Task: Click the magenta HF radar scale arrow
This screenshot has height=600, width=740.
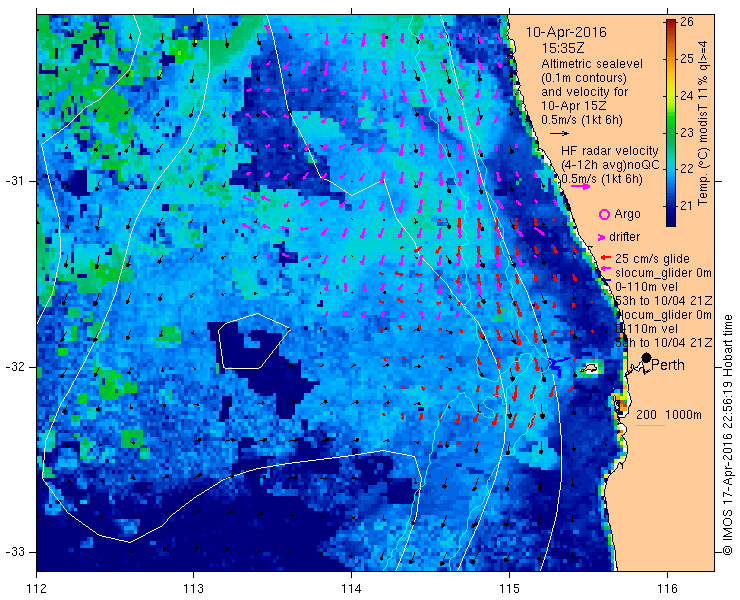Action: [x=580, y=186]
